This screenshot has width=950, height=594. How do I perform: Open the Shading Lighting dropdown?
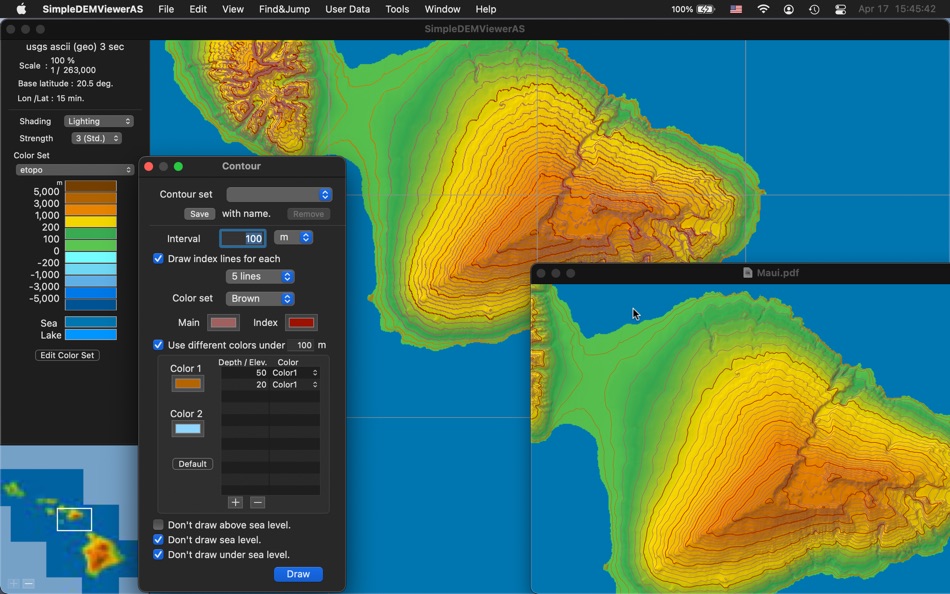point(98,121)
